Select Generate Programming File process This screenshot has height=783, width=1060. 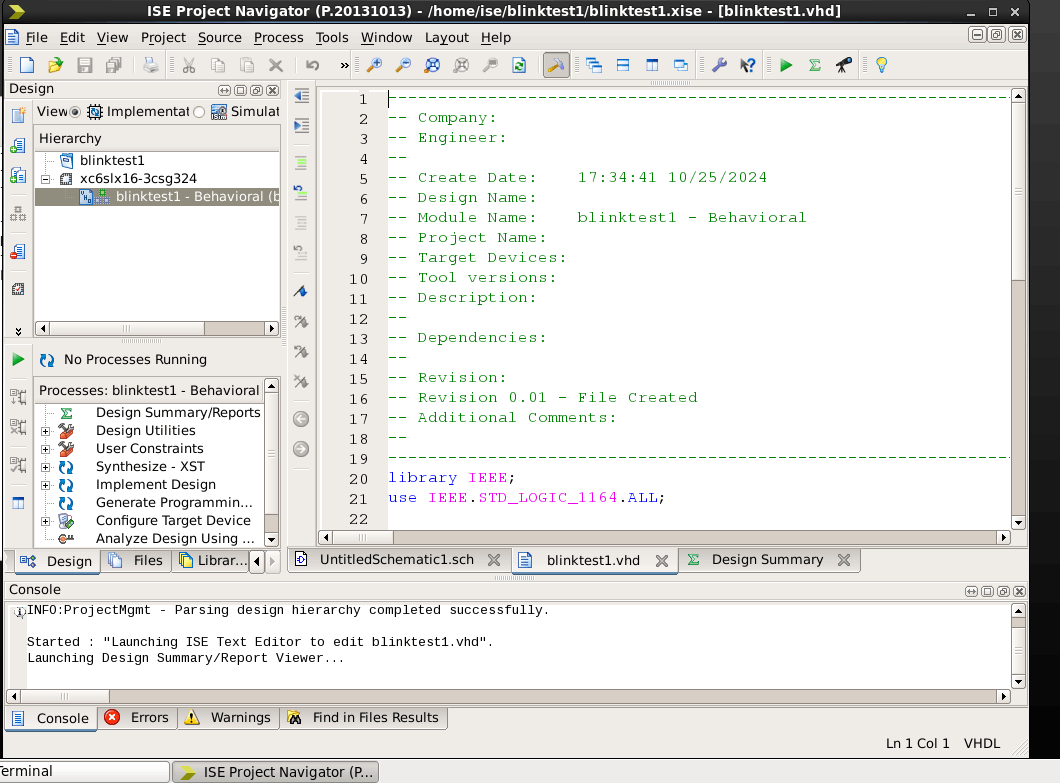[x=174, y=503]
